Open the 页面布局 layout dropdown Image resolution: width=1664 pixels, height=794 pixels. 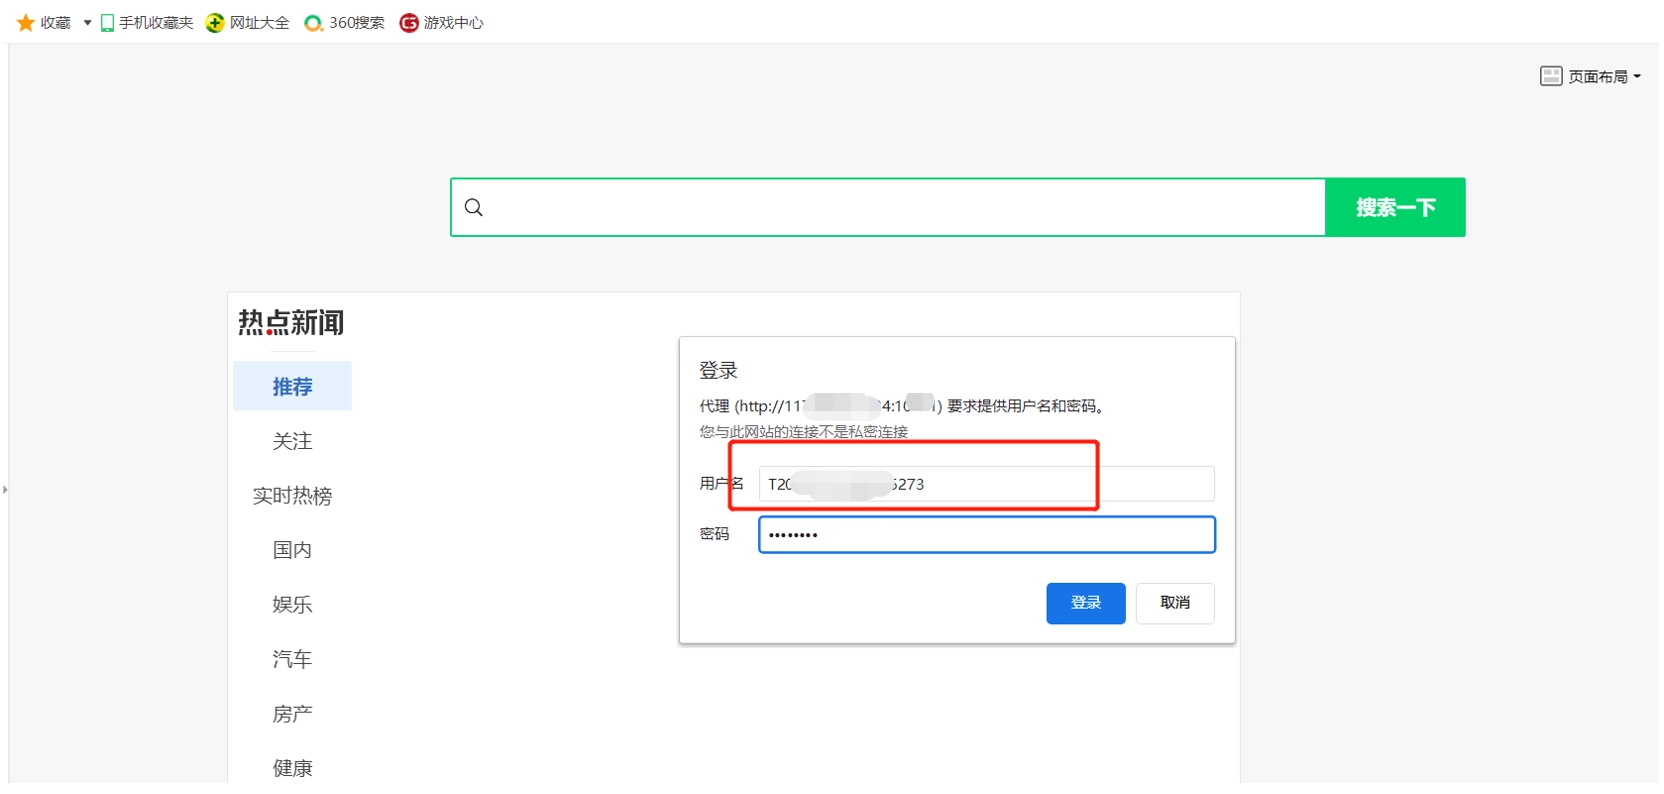pos(1590,76)
